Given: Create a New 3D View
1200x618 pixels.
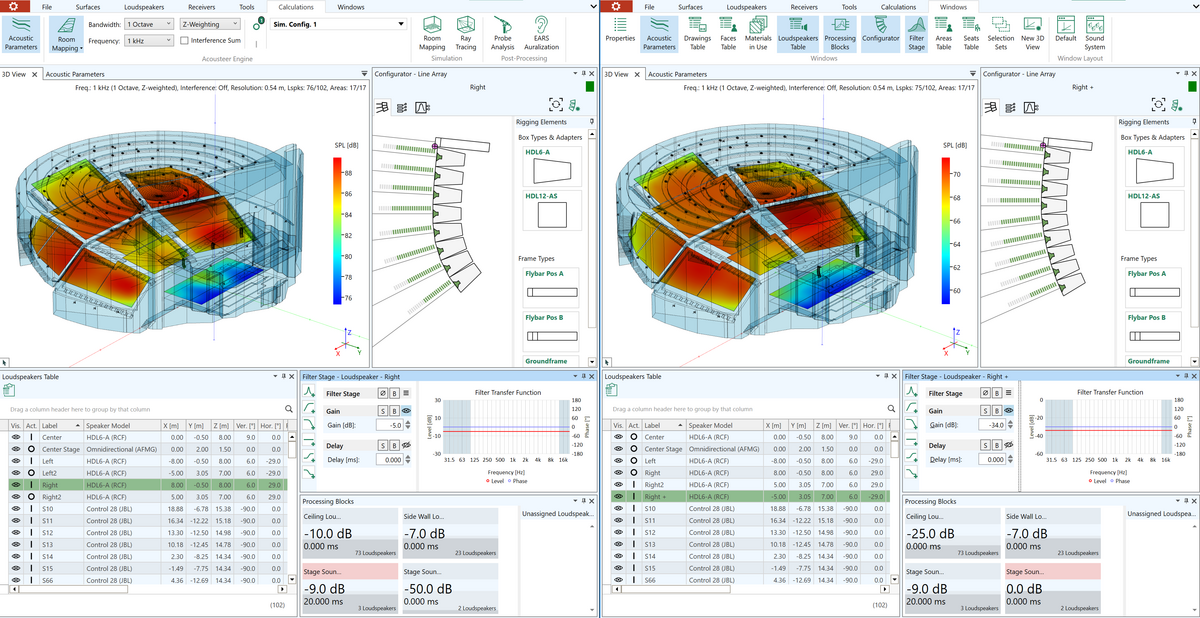Looking at the screenshot, I should coord(1031,34).
